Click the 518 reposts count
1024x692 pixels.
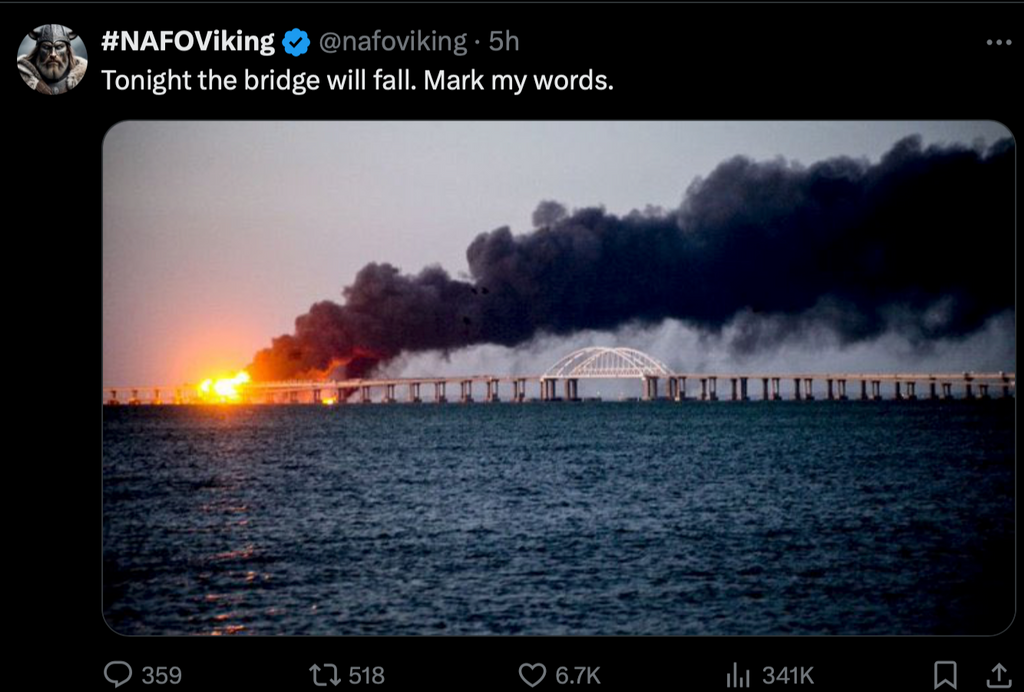[365, 675]
